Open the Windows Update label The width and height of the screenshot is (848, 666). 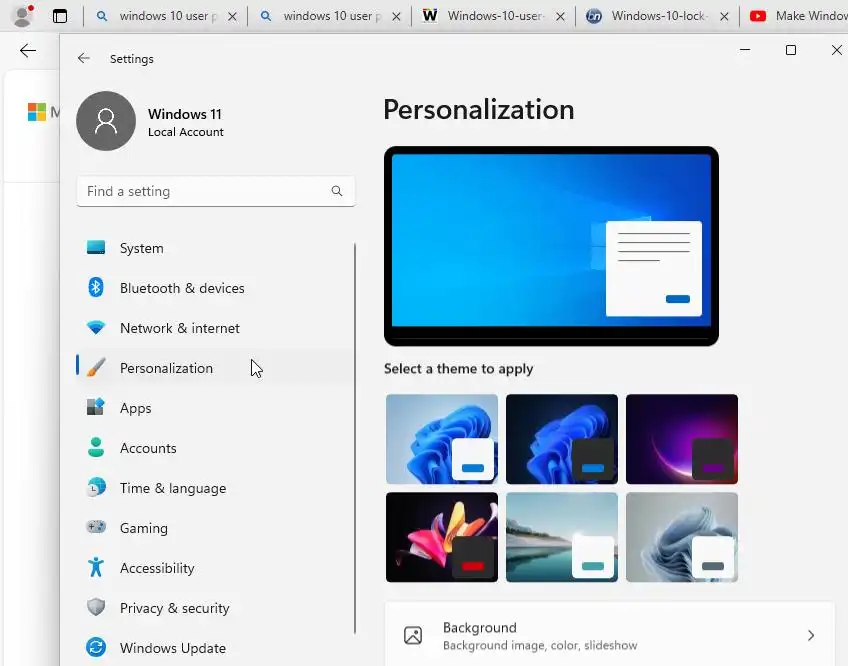point(173,648)
